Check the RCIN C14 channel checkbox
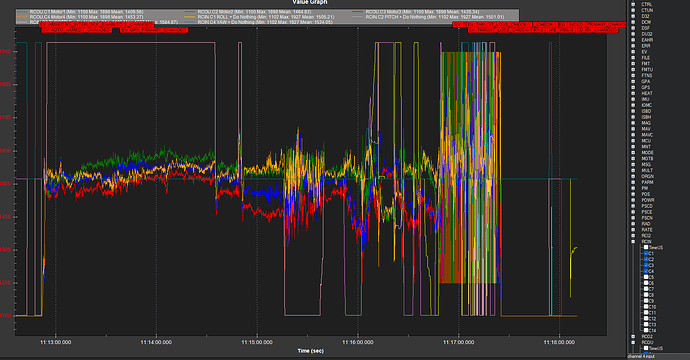690x360 pixels. pos(646,330)
